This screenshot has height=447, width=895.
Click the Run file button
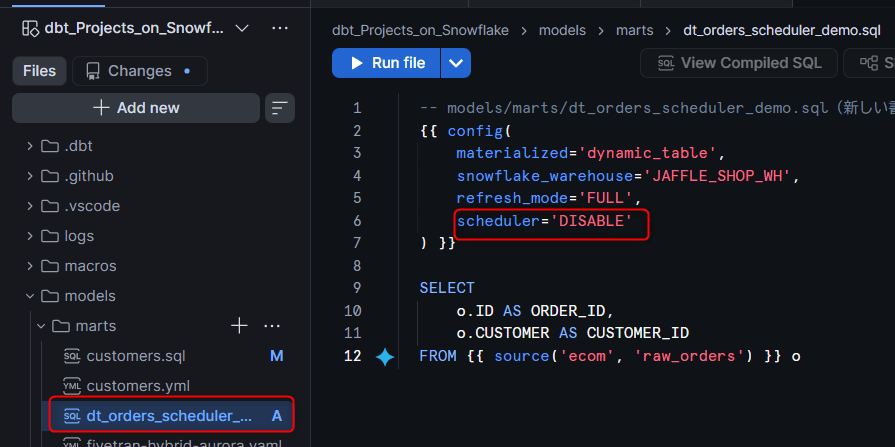(x=386, y=63)
